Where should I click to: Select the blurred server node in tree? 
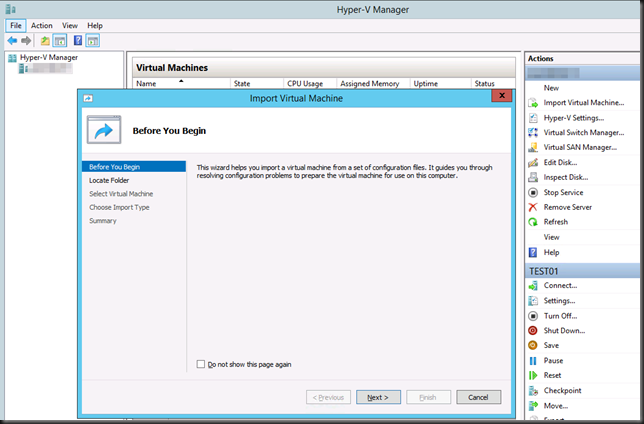[x=45, y=68]
